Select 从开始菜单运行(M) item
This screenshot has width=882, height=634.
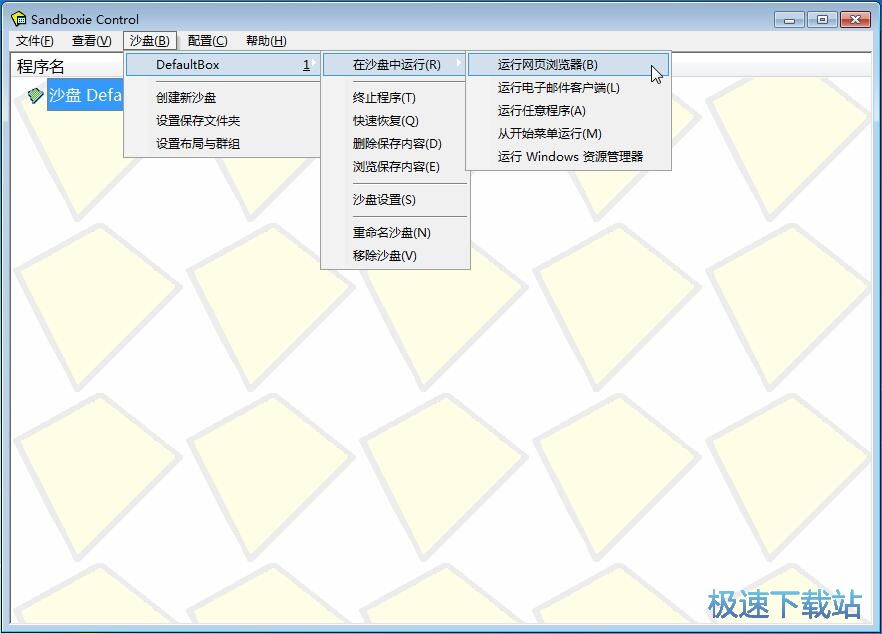click(568, 134)
